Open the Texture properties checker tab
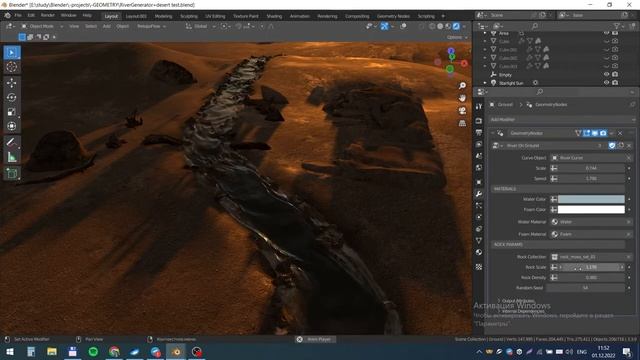Screen dimensions: 640x360 click(479, 267)
